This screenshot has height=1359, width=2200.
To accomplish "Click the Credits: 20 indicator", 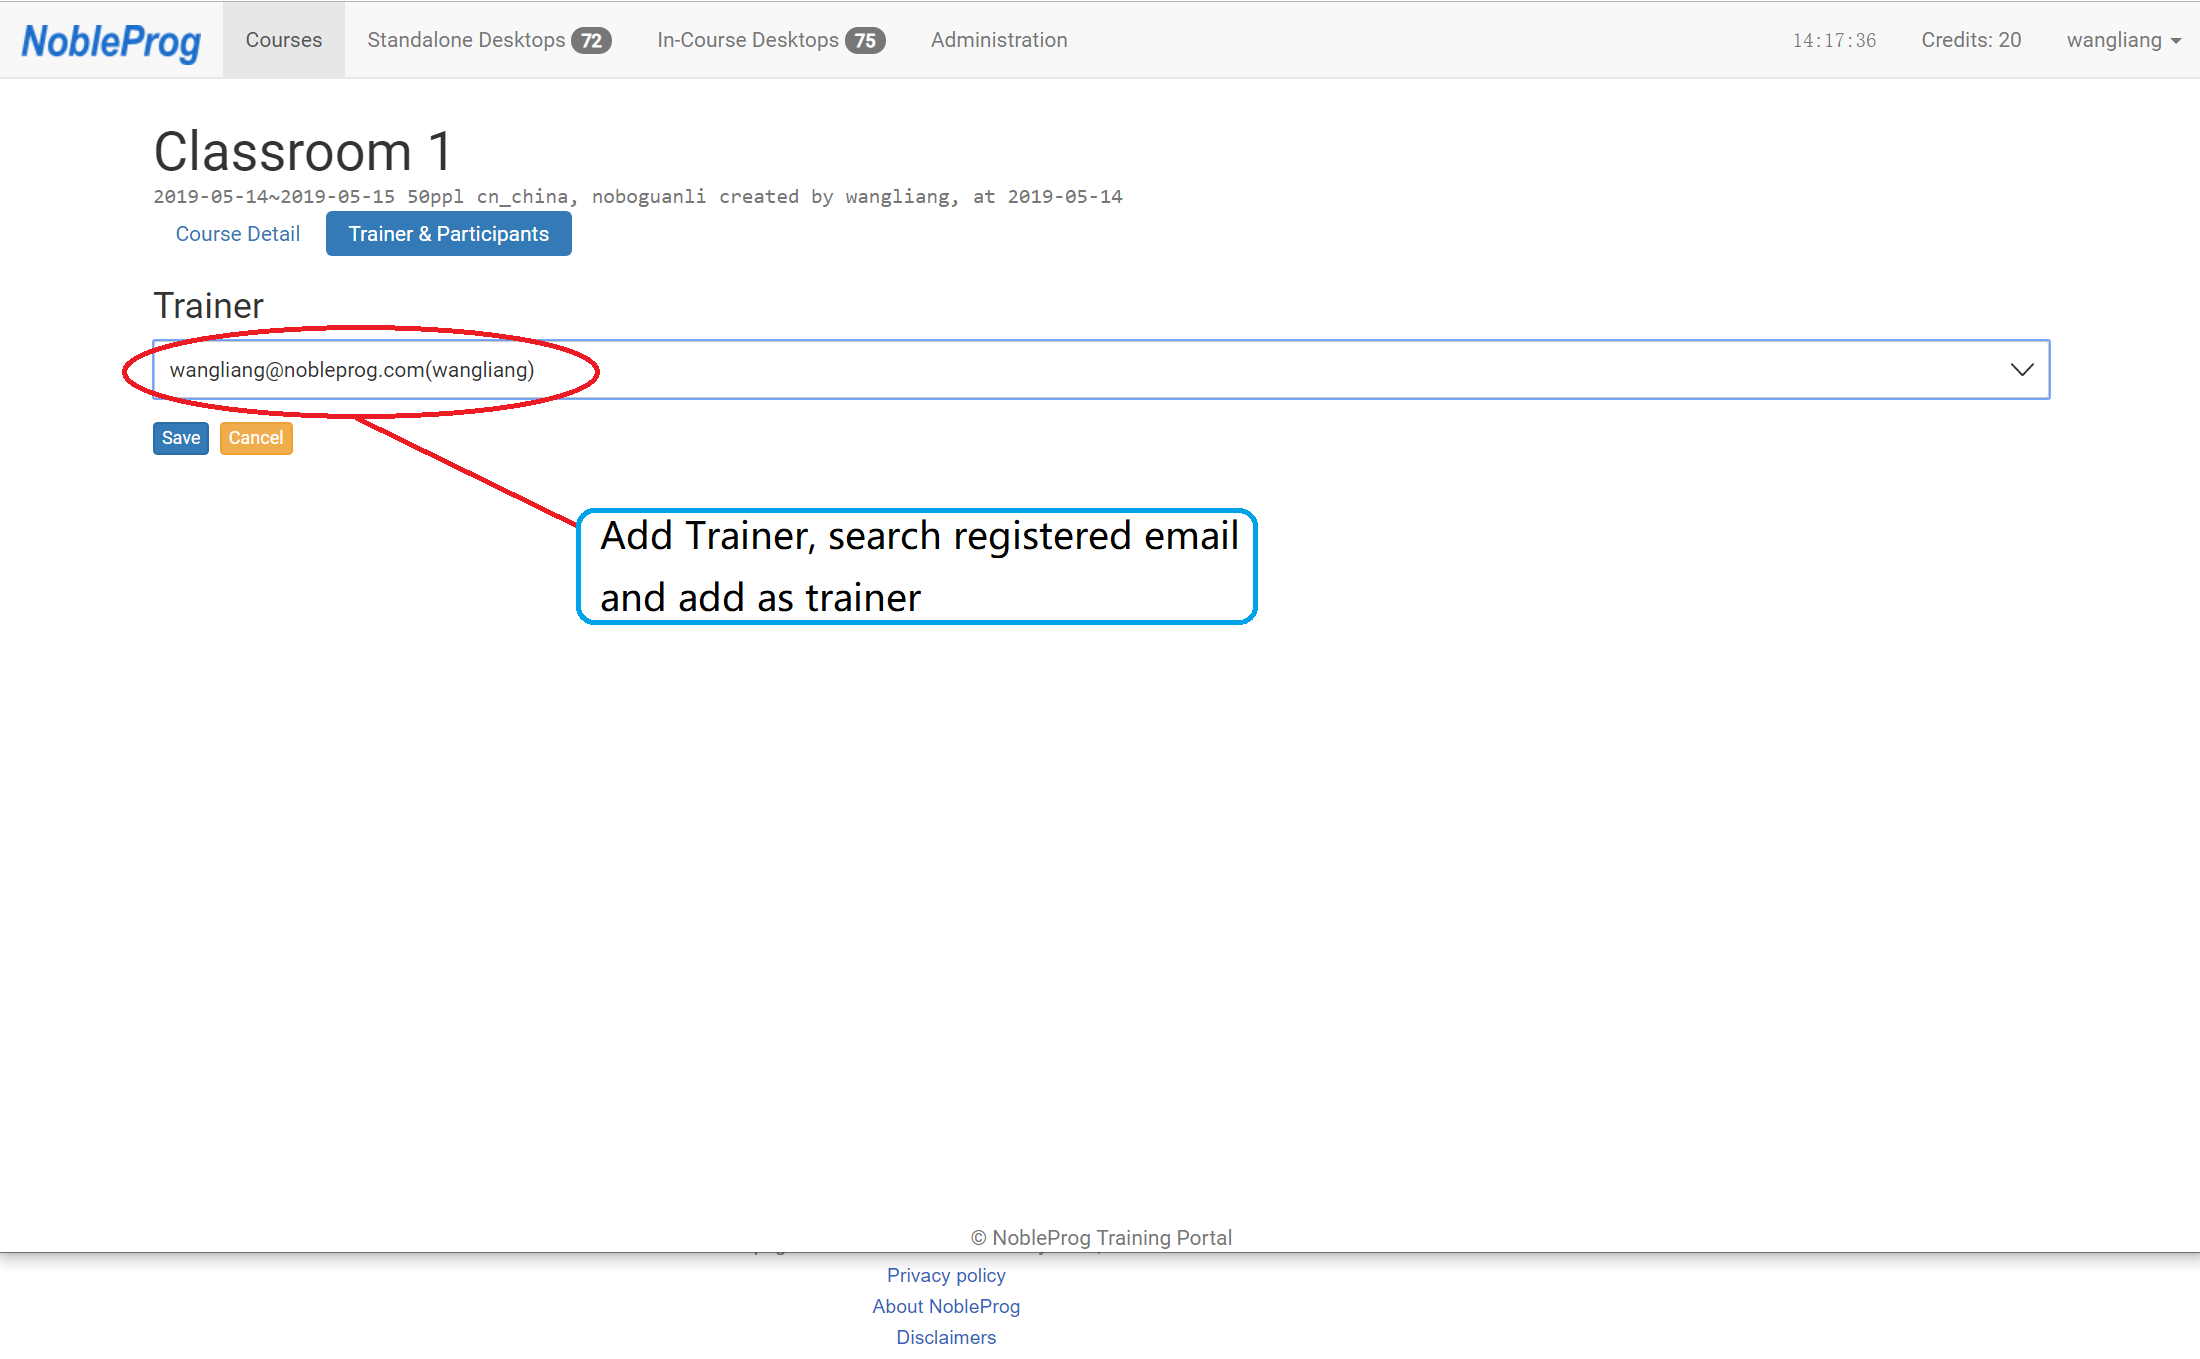I will coord(1970,40).
